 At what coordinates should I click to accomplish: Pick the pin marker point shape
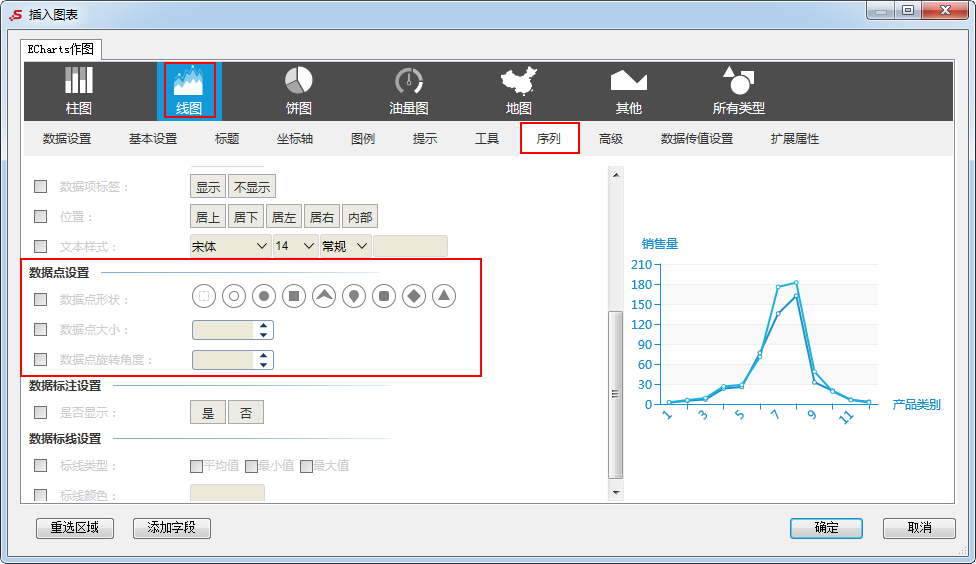click(x=354, y=296)
